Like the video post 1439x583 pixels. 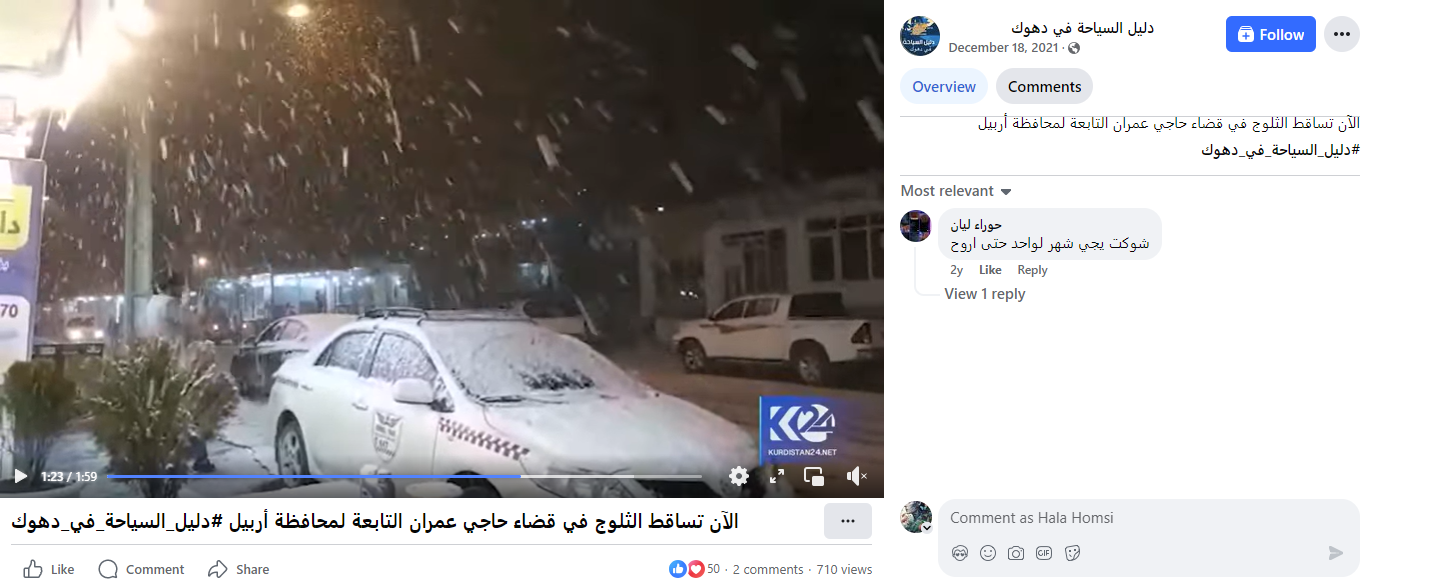click(49, 569)
